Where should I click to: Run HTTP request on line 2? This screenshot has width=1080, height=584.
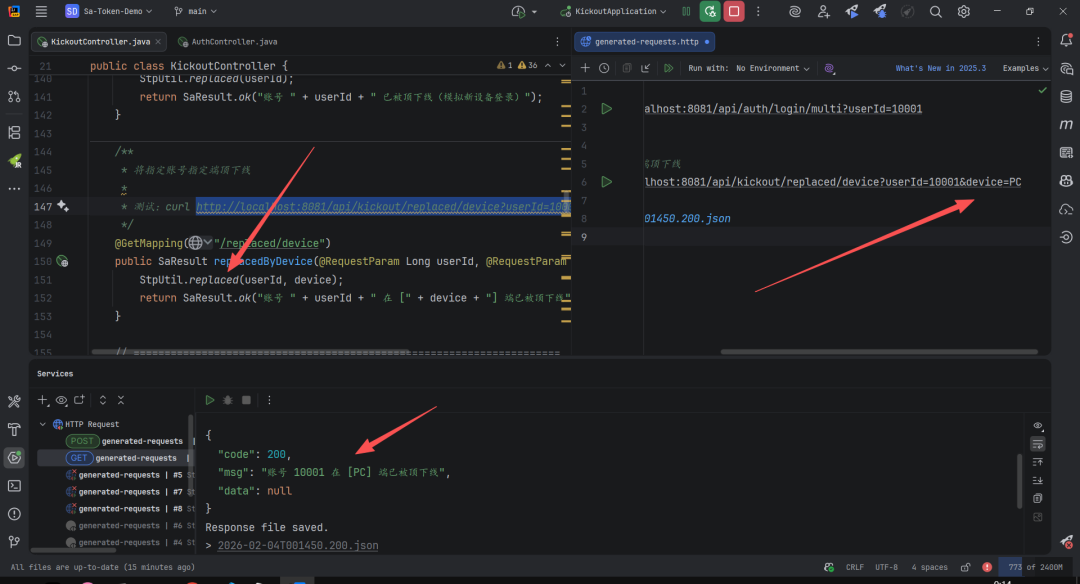click(607, 109)
